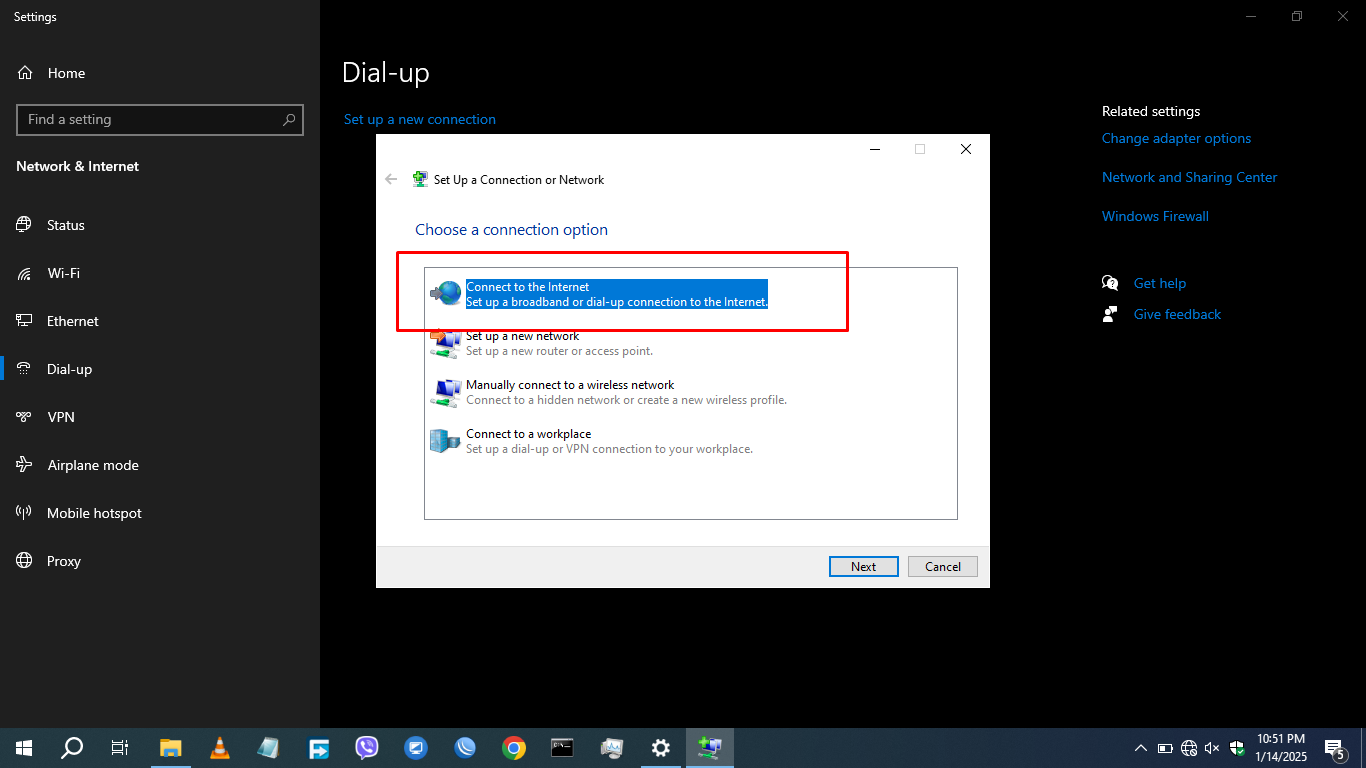The width and height of the screenshot is (1366, 768).
Task: Click the Cancel button in wizard
Action: [x=943, y=566]
